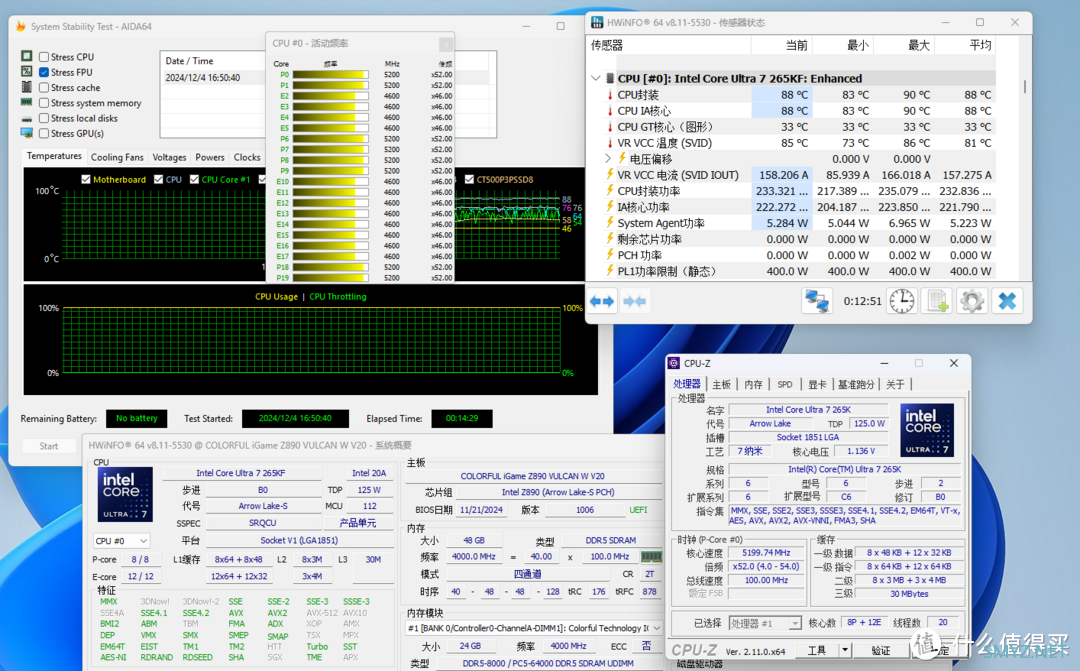Image resolution: width=1080 pixels, height=671 pixels.
Task: Open the SPD tab in CPU-Z
Action: pyautogui.click(x=785, y=384)
